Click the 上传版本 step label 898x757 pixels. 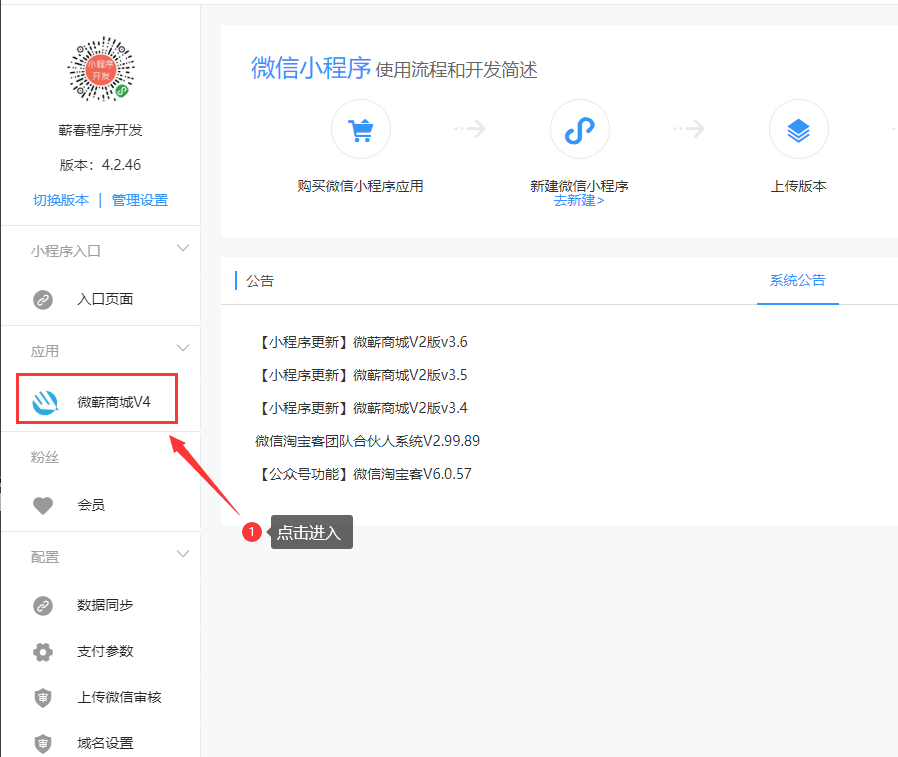[798, 186]
